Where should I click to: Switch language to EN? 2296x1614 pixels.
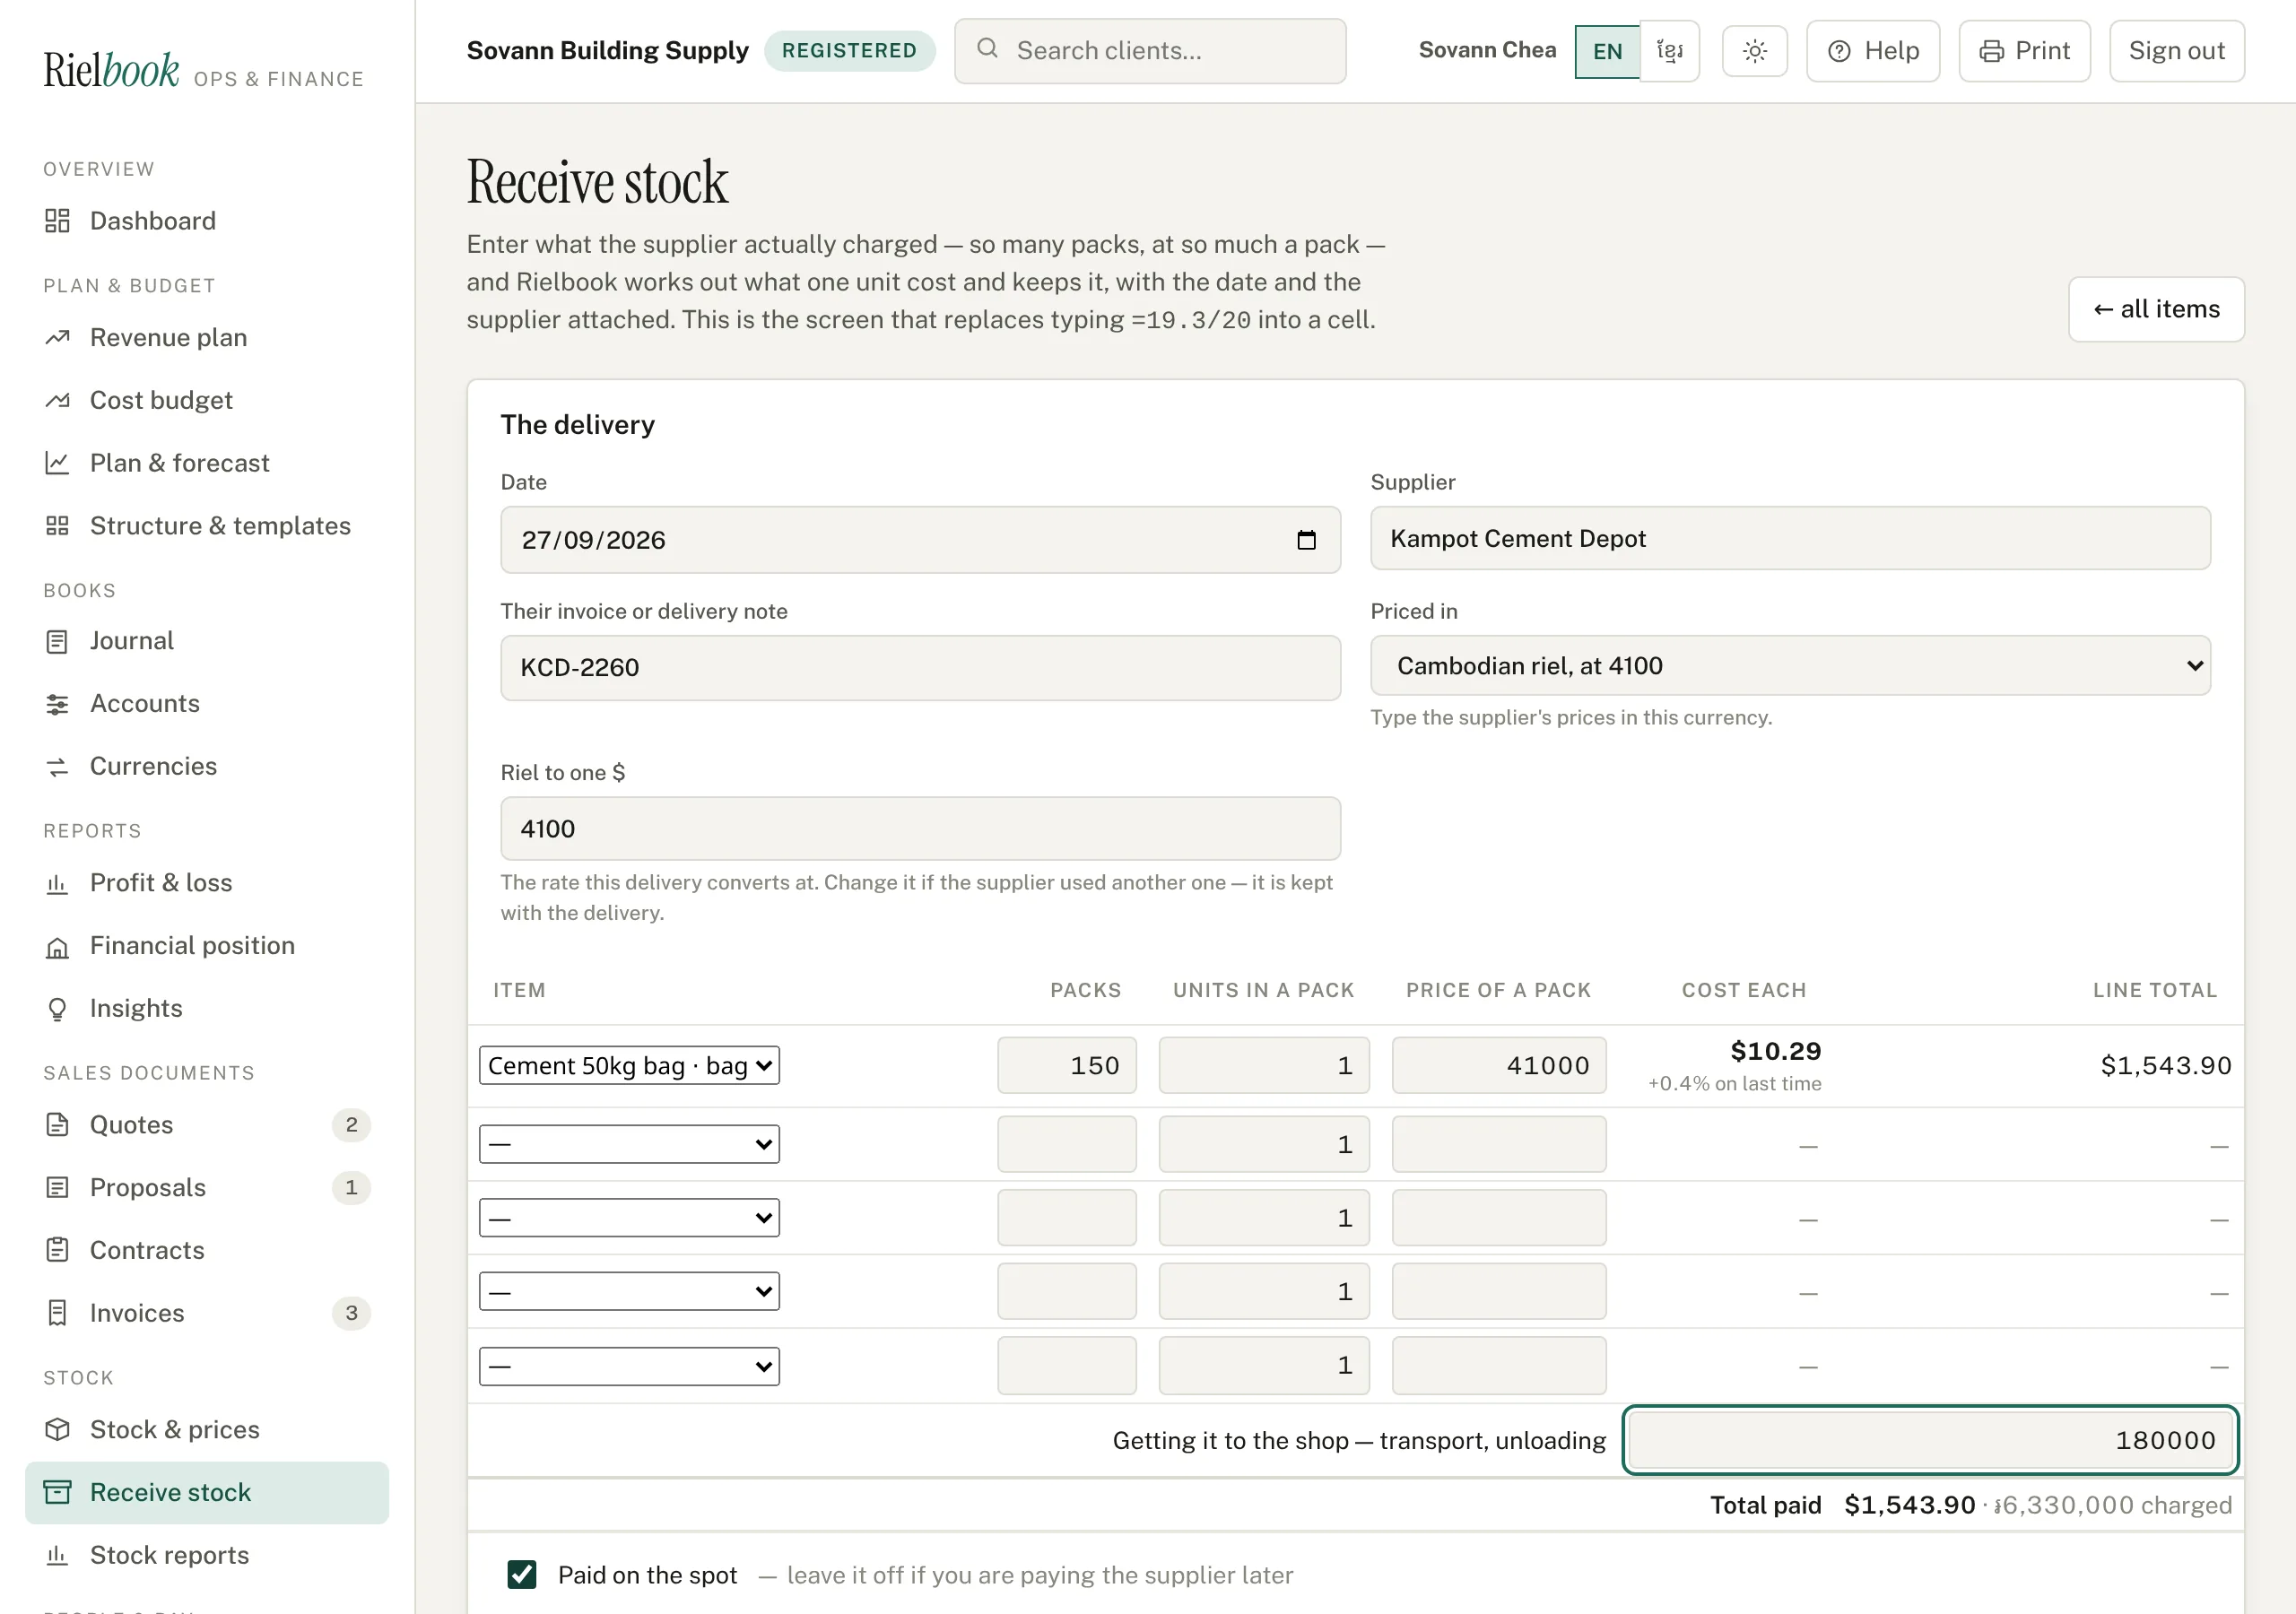click(1607, 51)
